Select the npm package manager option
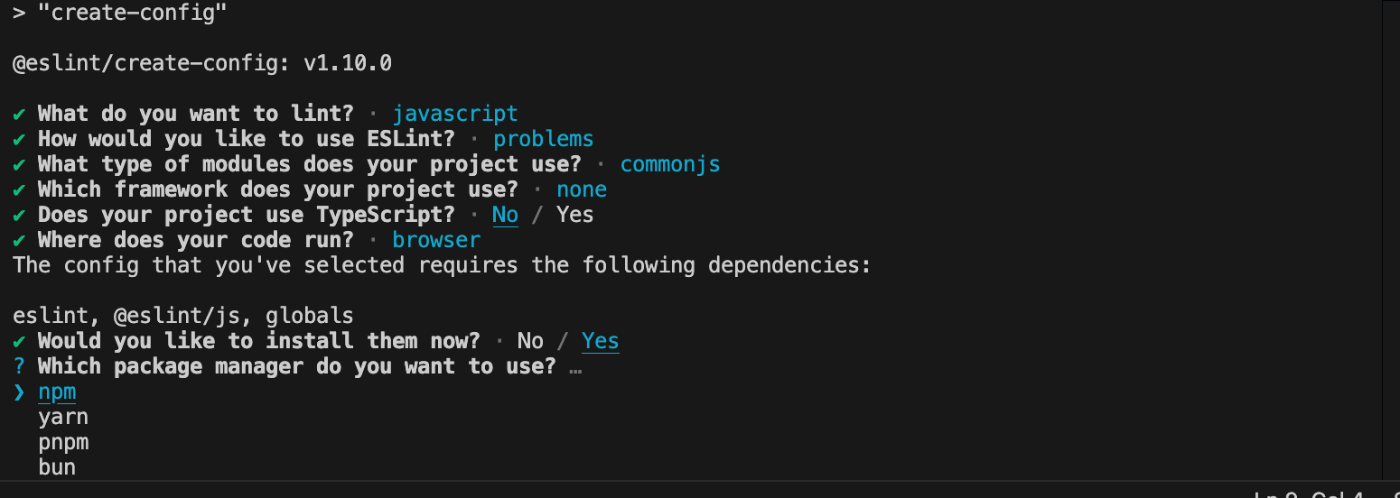1400x498 pixels. point(57,392)
